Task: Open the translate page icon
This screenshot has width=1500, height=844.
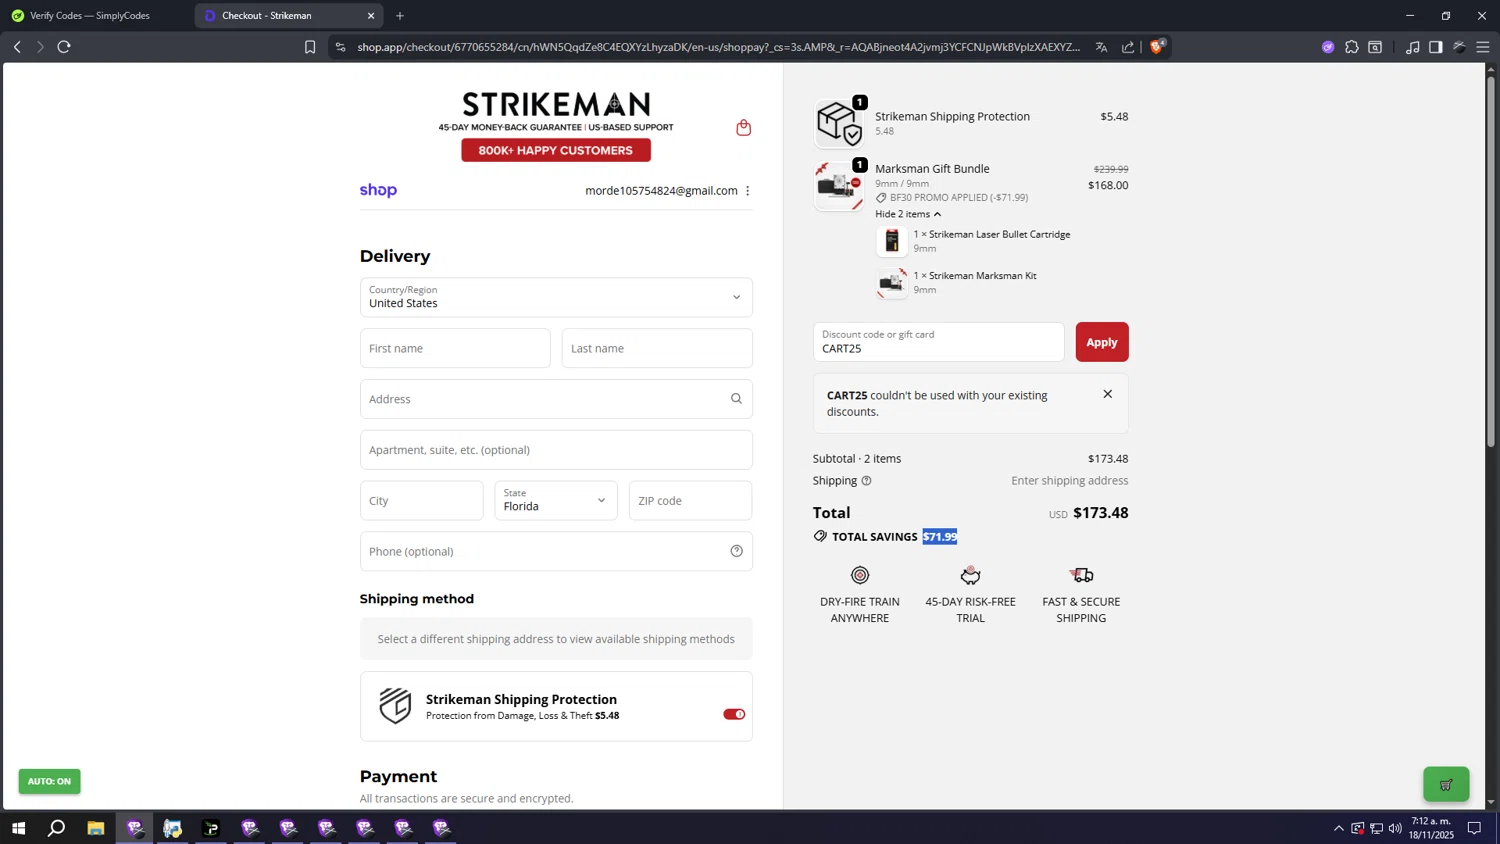Action: [1101, 47]
